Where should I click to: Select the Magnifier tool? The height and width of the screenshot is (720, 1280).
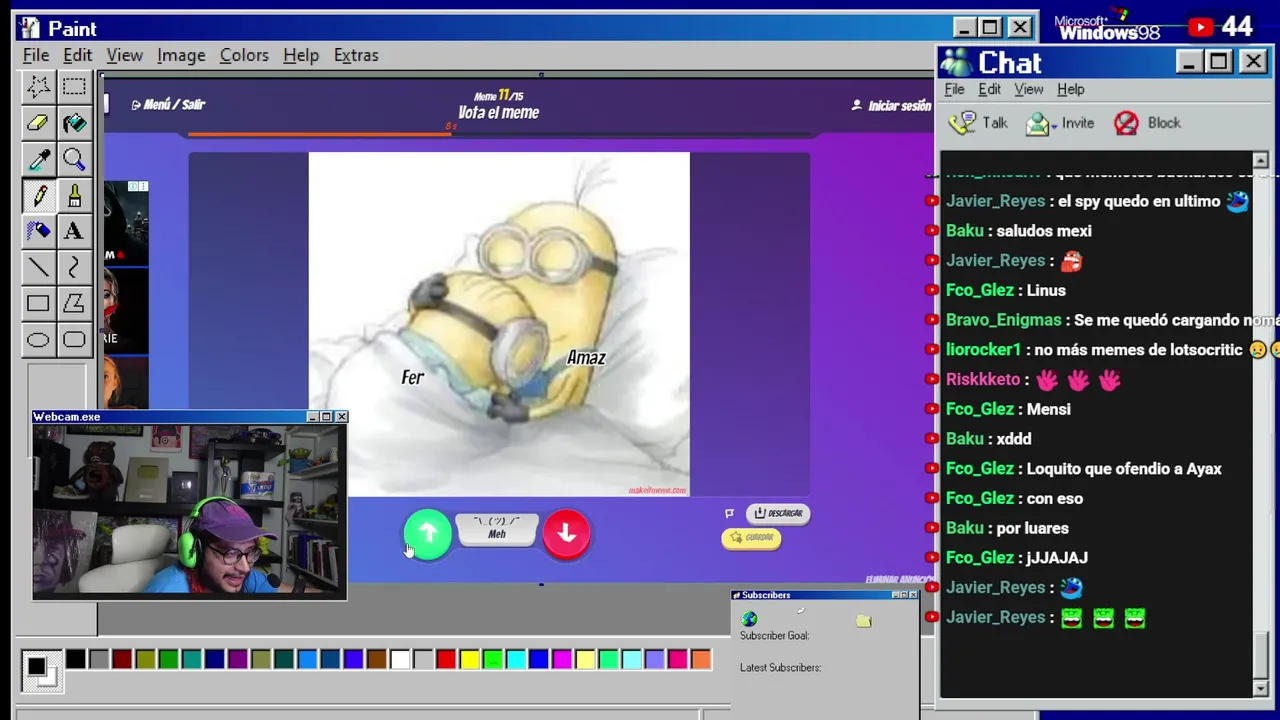coord(74,159)
